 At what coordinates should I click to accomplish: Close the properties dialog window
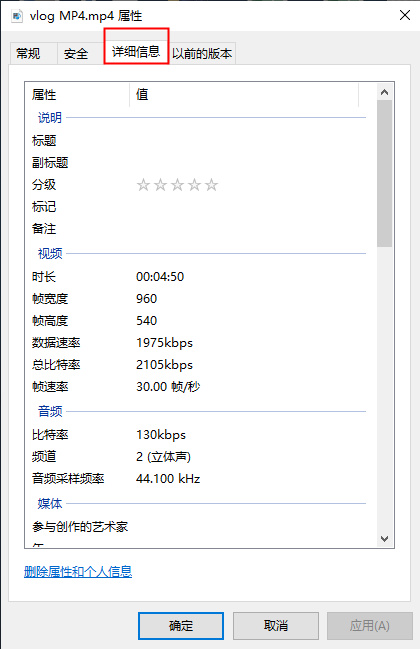pyautogui.click(x=405, y=15)
